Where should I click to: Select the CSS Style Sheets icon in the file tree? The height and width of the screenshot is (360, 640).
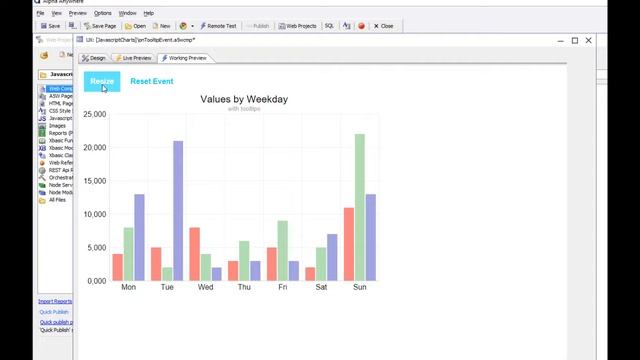coord(42,111)
